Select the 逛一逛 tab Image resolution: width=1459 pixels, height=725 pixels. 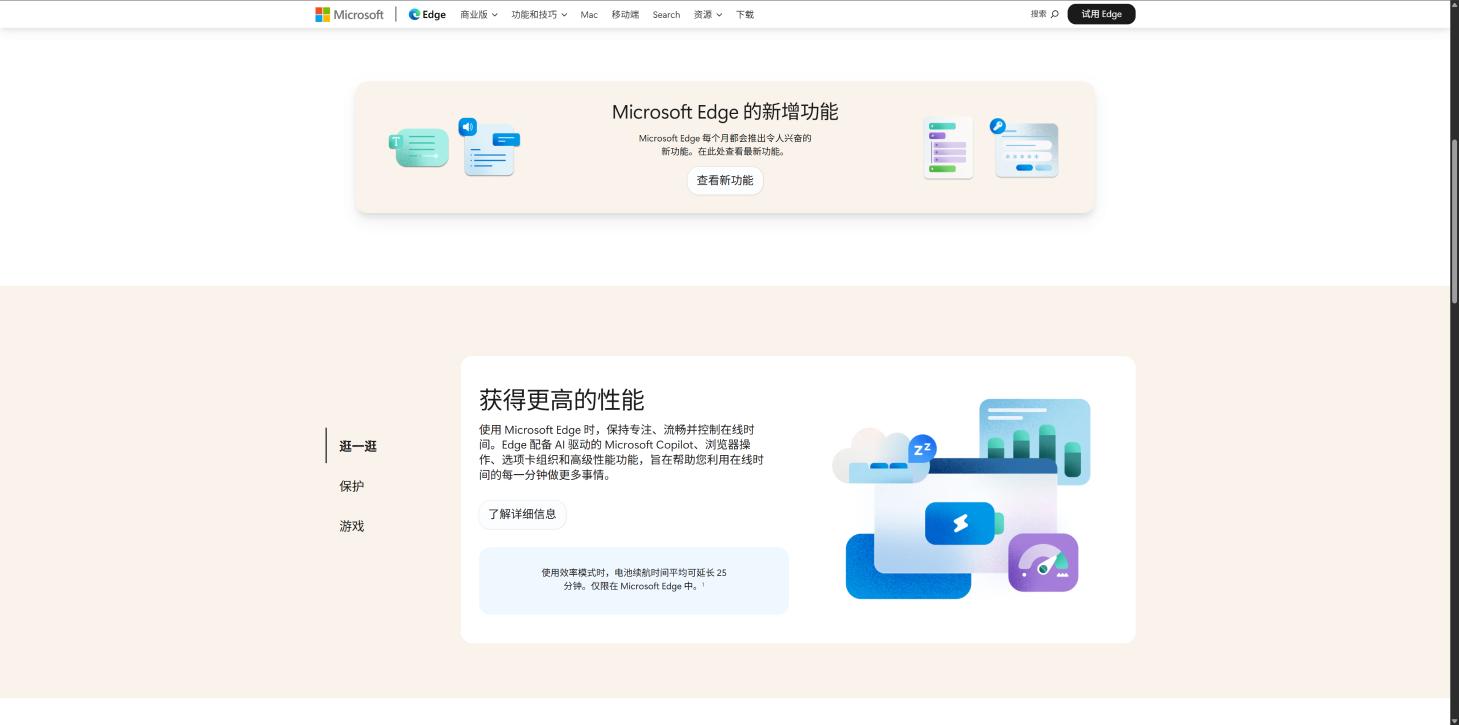(x=358, y=446)
